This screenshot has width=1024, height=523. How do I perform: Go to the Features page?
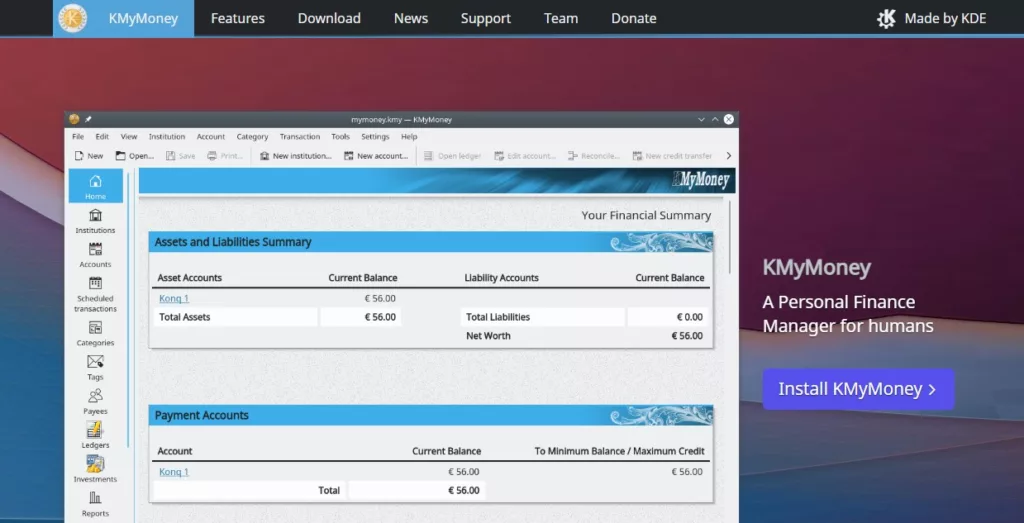238,18
